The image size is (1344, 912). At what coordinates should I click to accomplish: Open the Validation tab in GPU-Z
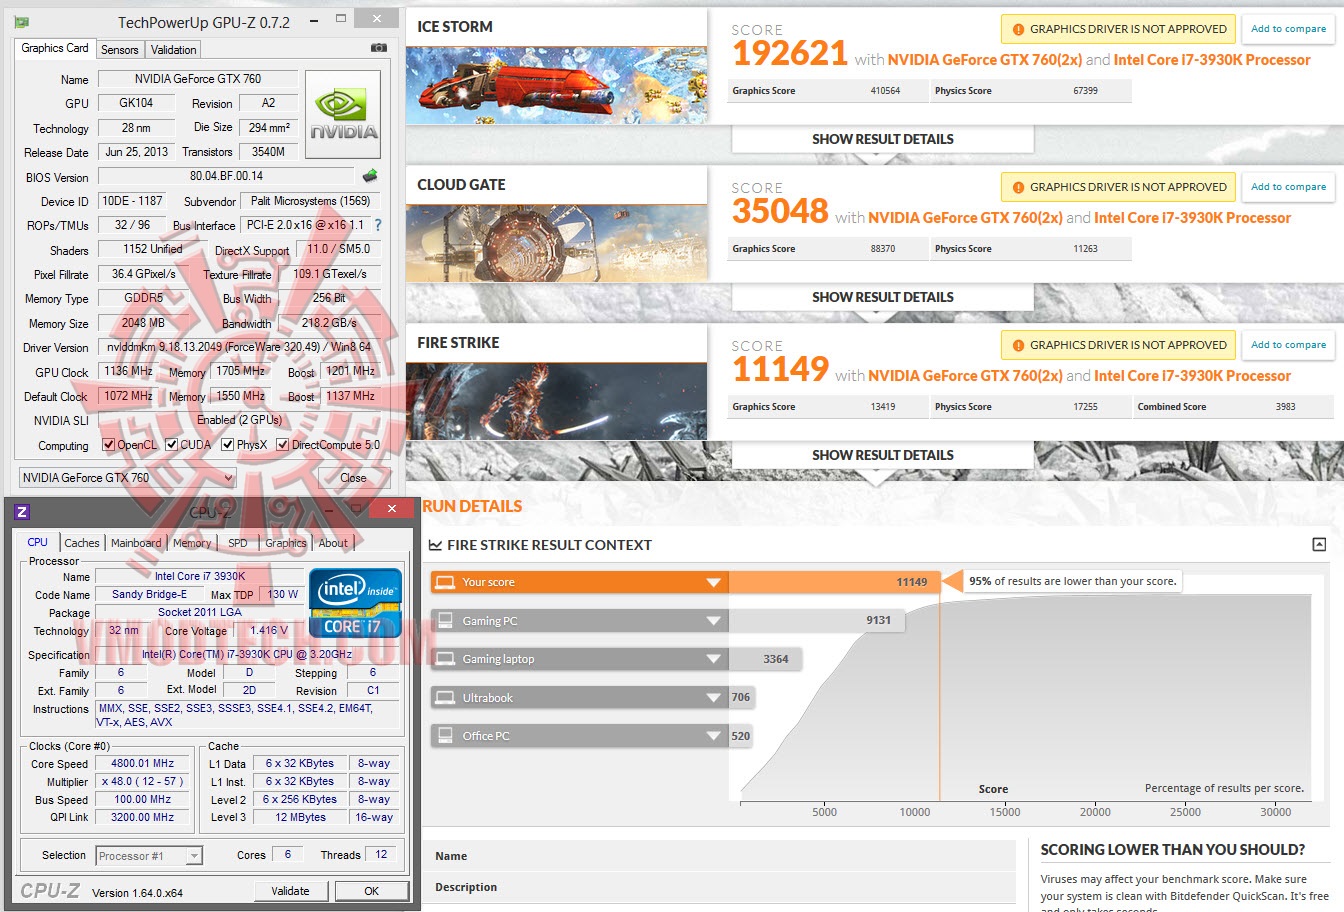click(174, 50)
